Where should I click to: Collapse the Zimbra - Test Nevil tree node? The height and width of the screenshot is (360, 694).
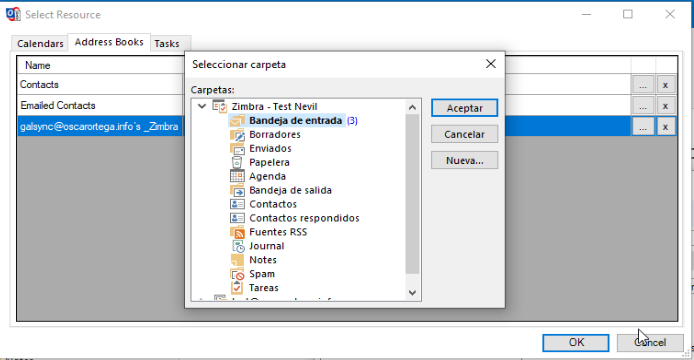click(202, 106)
